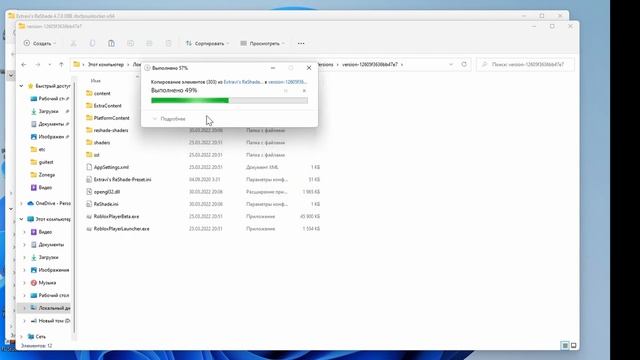
Task: Switch to large thumbnails view icon
Action: point(573,346)
